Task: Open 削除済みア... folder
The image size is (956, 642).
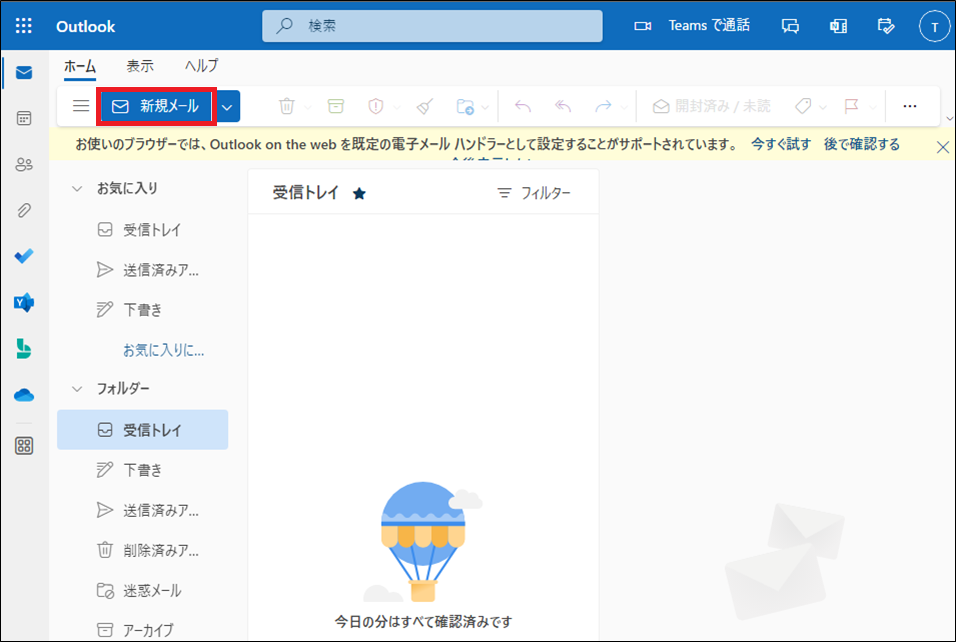Action: [x=143, y=551]
